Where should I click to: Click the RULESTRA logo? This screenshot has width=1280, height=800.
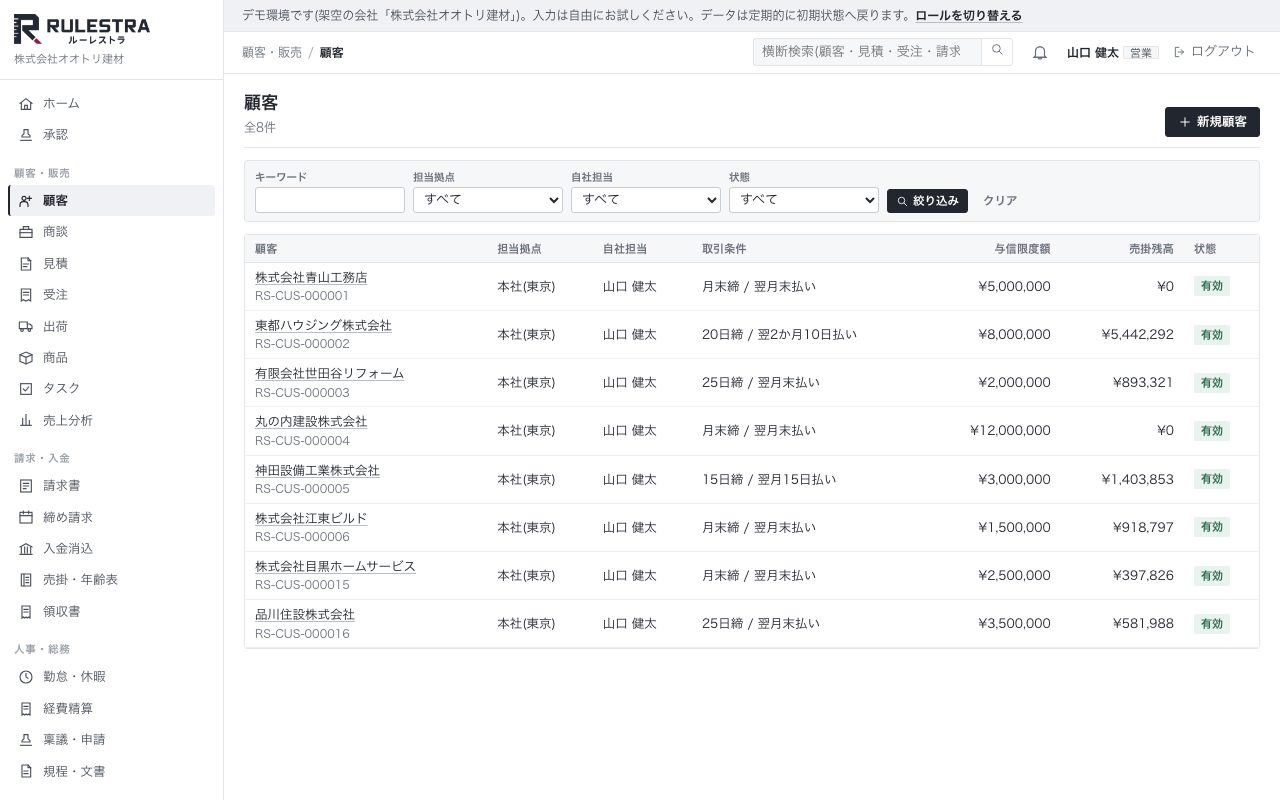pos(82,30)
